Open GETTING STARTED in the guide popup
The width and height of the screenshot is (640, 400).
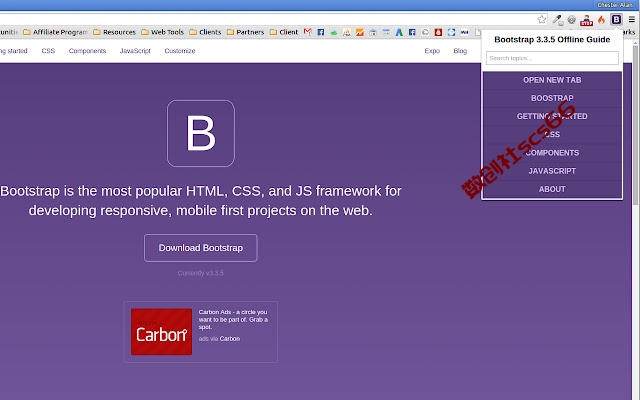(552, 116)
